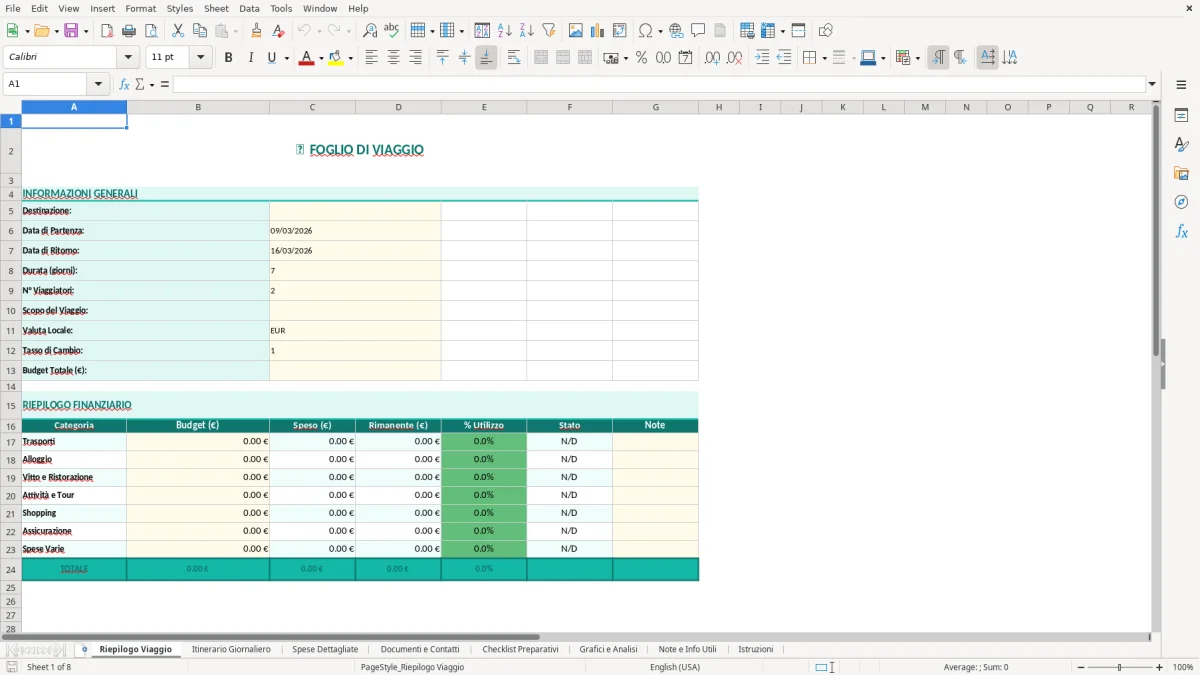Open the Styles deck in the sidebar

pyautogui.click(x=1181, y=145)
